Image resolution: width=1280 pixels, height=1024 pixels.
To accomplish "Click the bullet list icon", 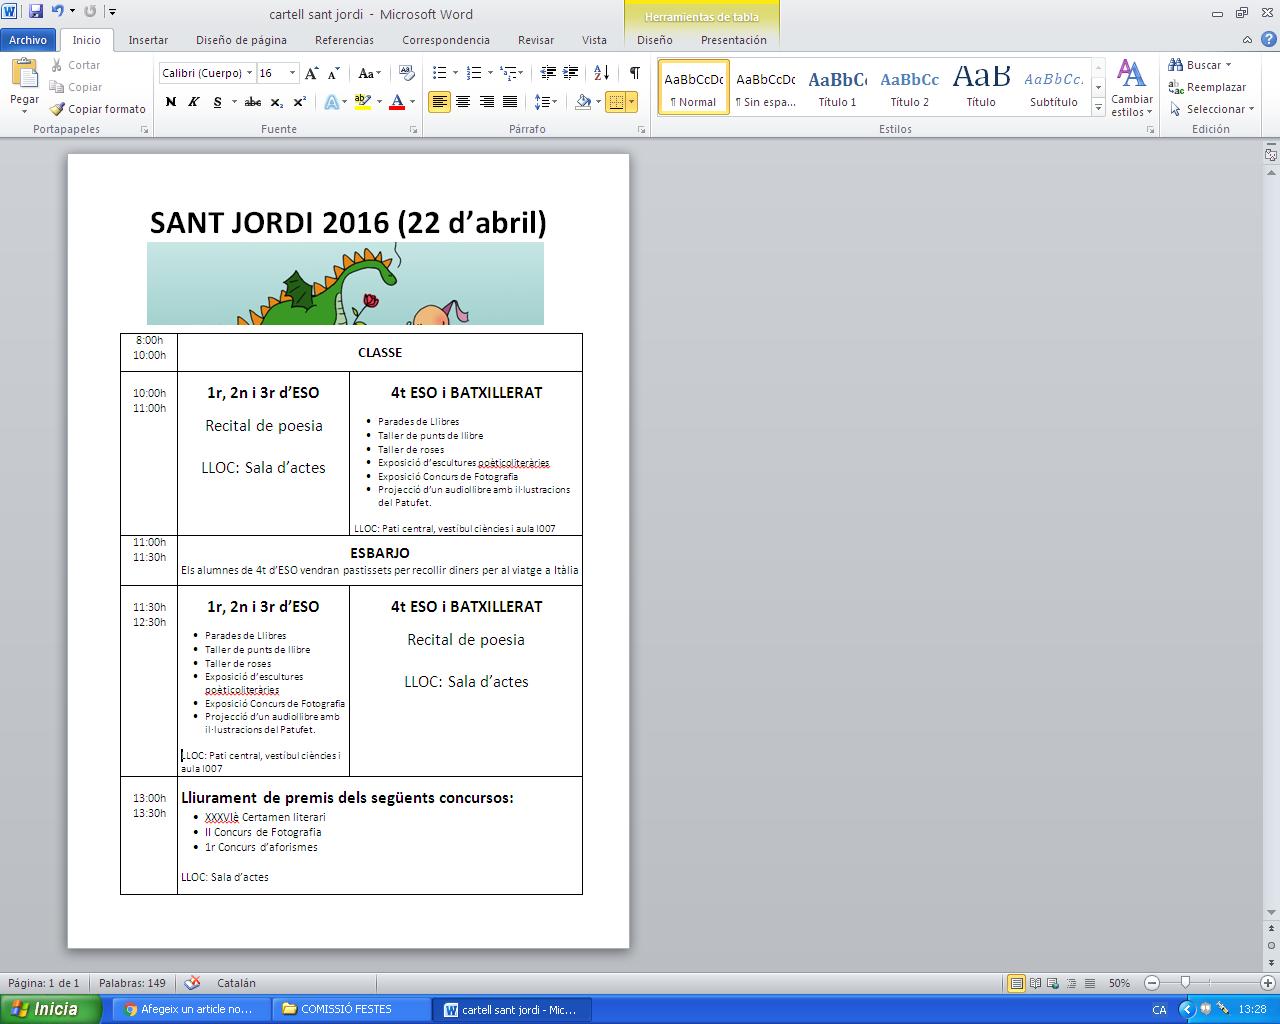I will point(439,73).
